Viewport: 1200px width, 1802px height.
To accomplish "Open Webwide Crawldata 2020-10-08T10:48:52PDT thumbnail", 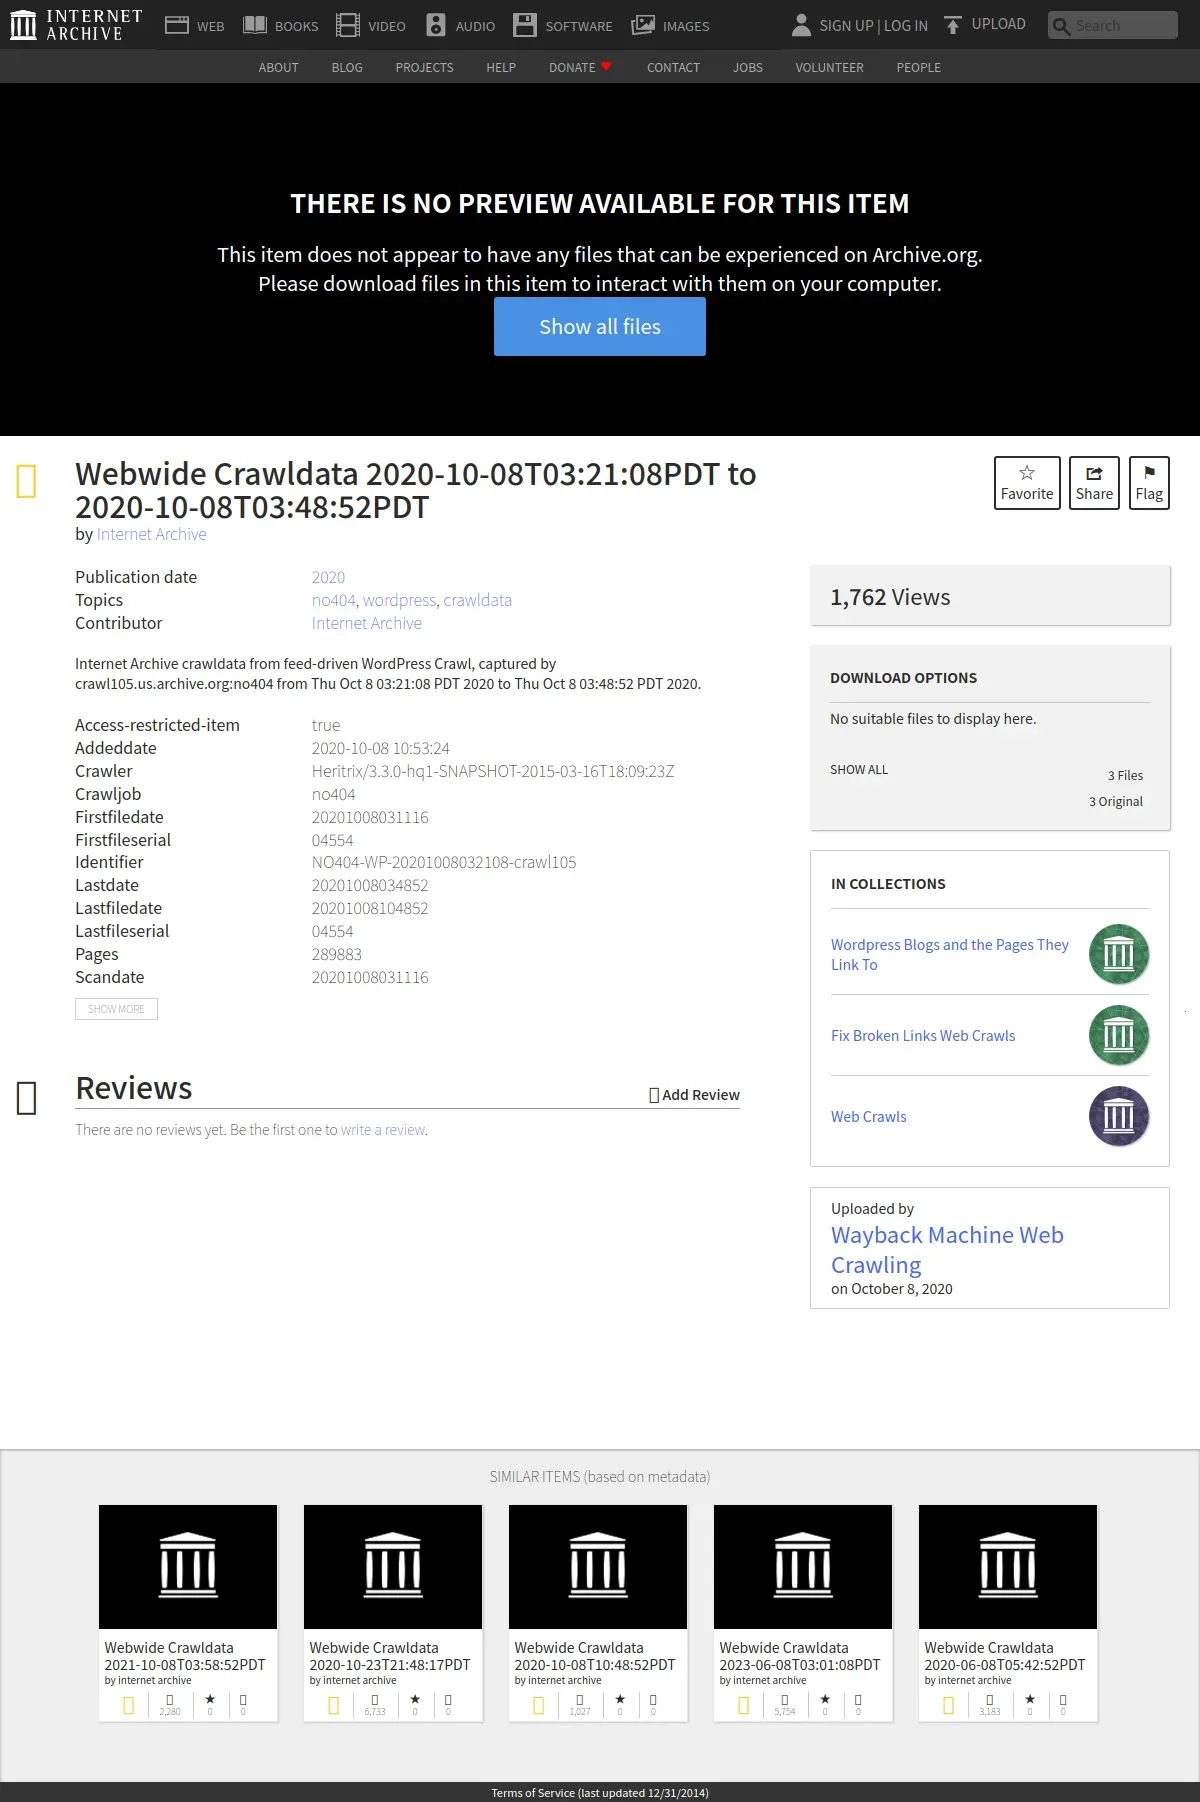I will 598,1567.
